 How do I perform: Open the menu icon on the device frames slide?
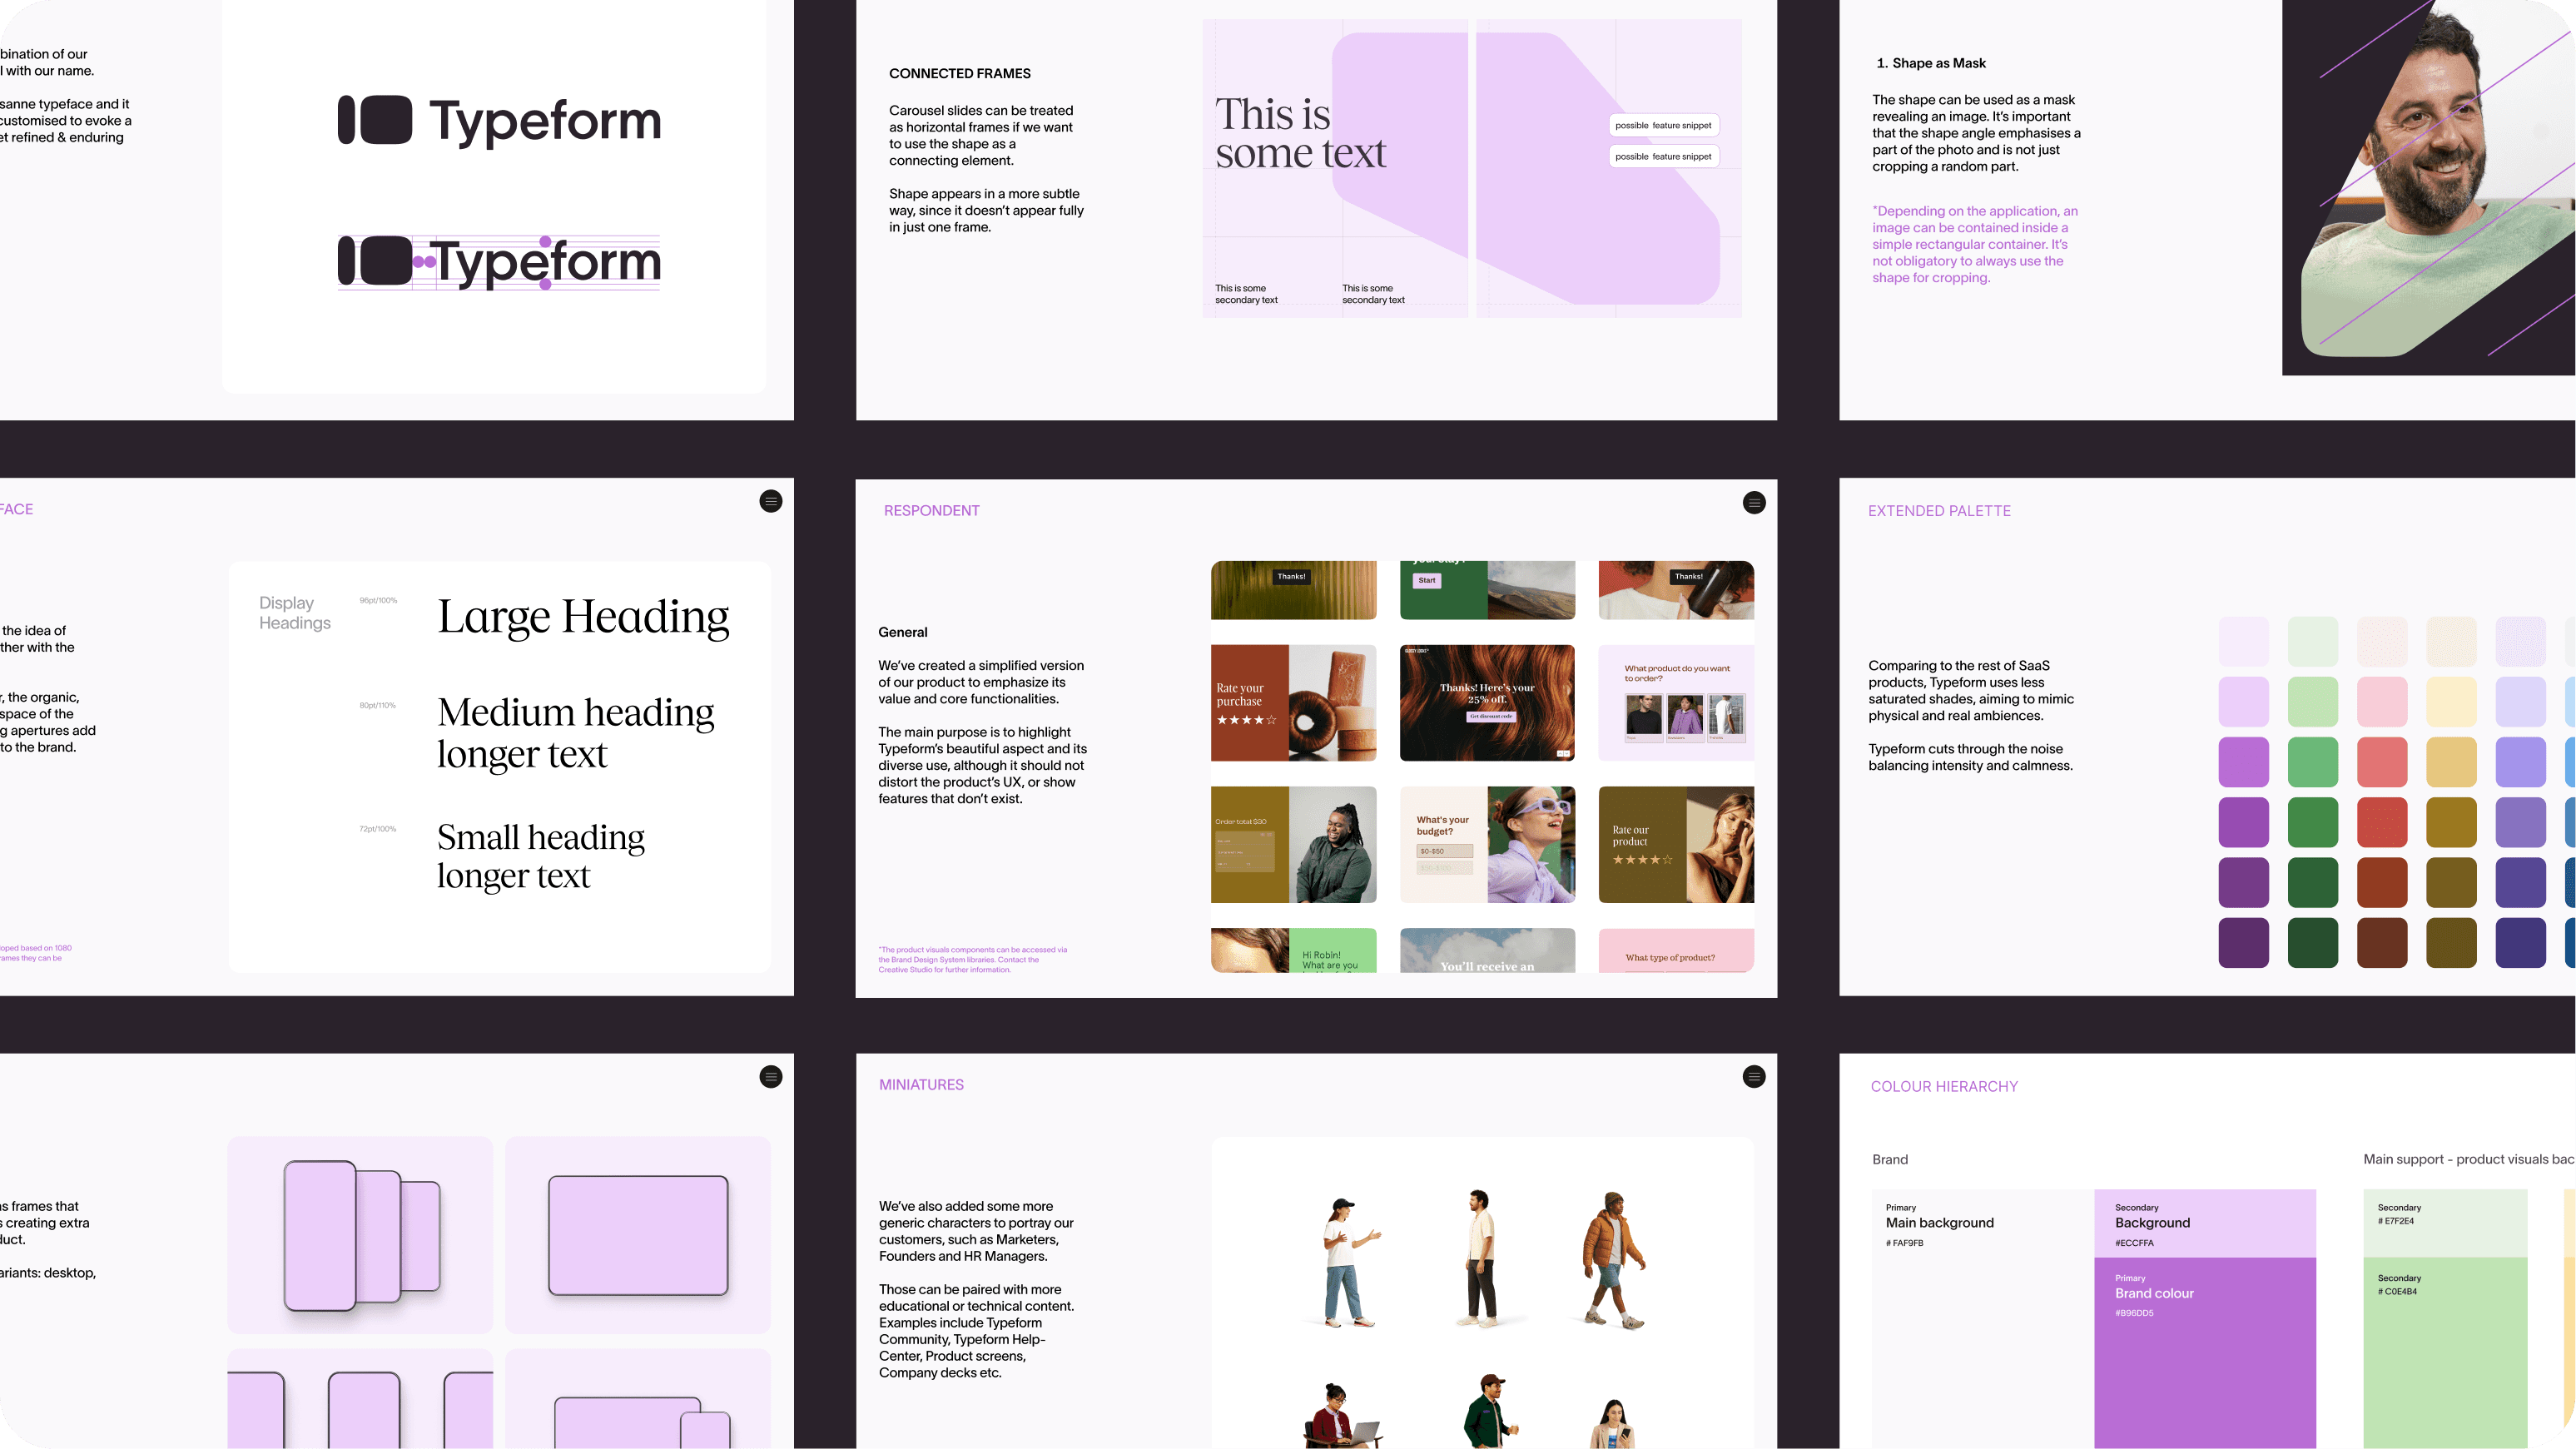771,1077
